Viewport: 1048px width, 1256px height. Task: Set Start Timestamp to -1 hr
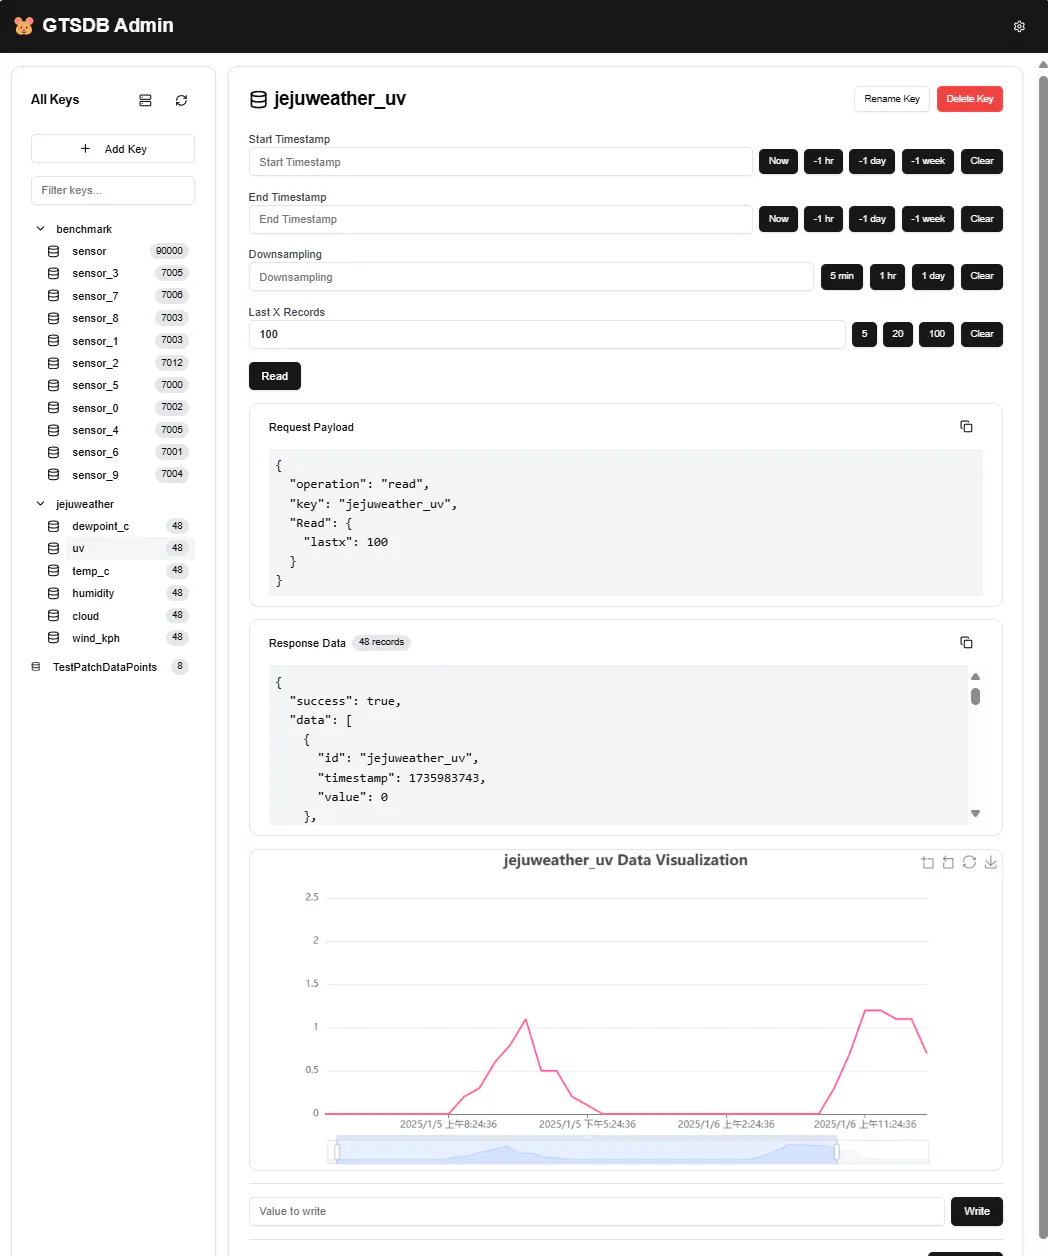[824, 161]
